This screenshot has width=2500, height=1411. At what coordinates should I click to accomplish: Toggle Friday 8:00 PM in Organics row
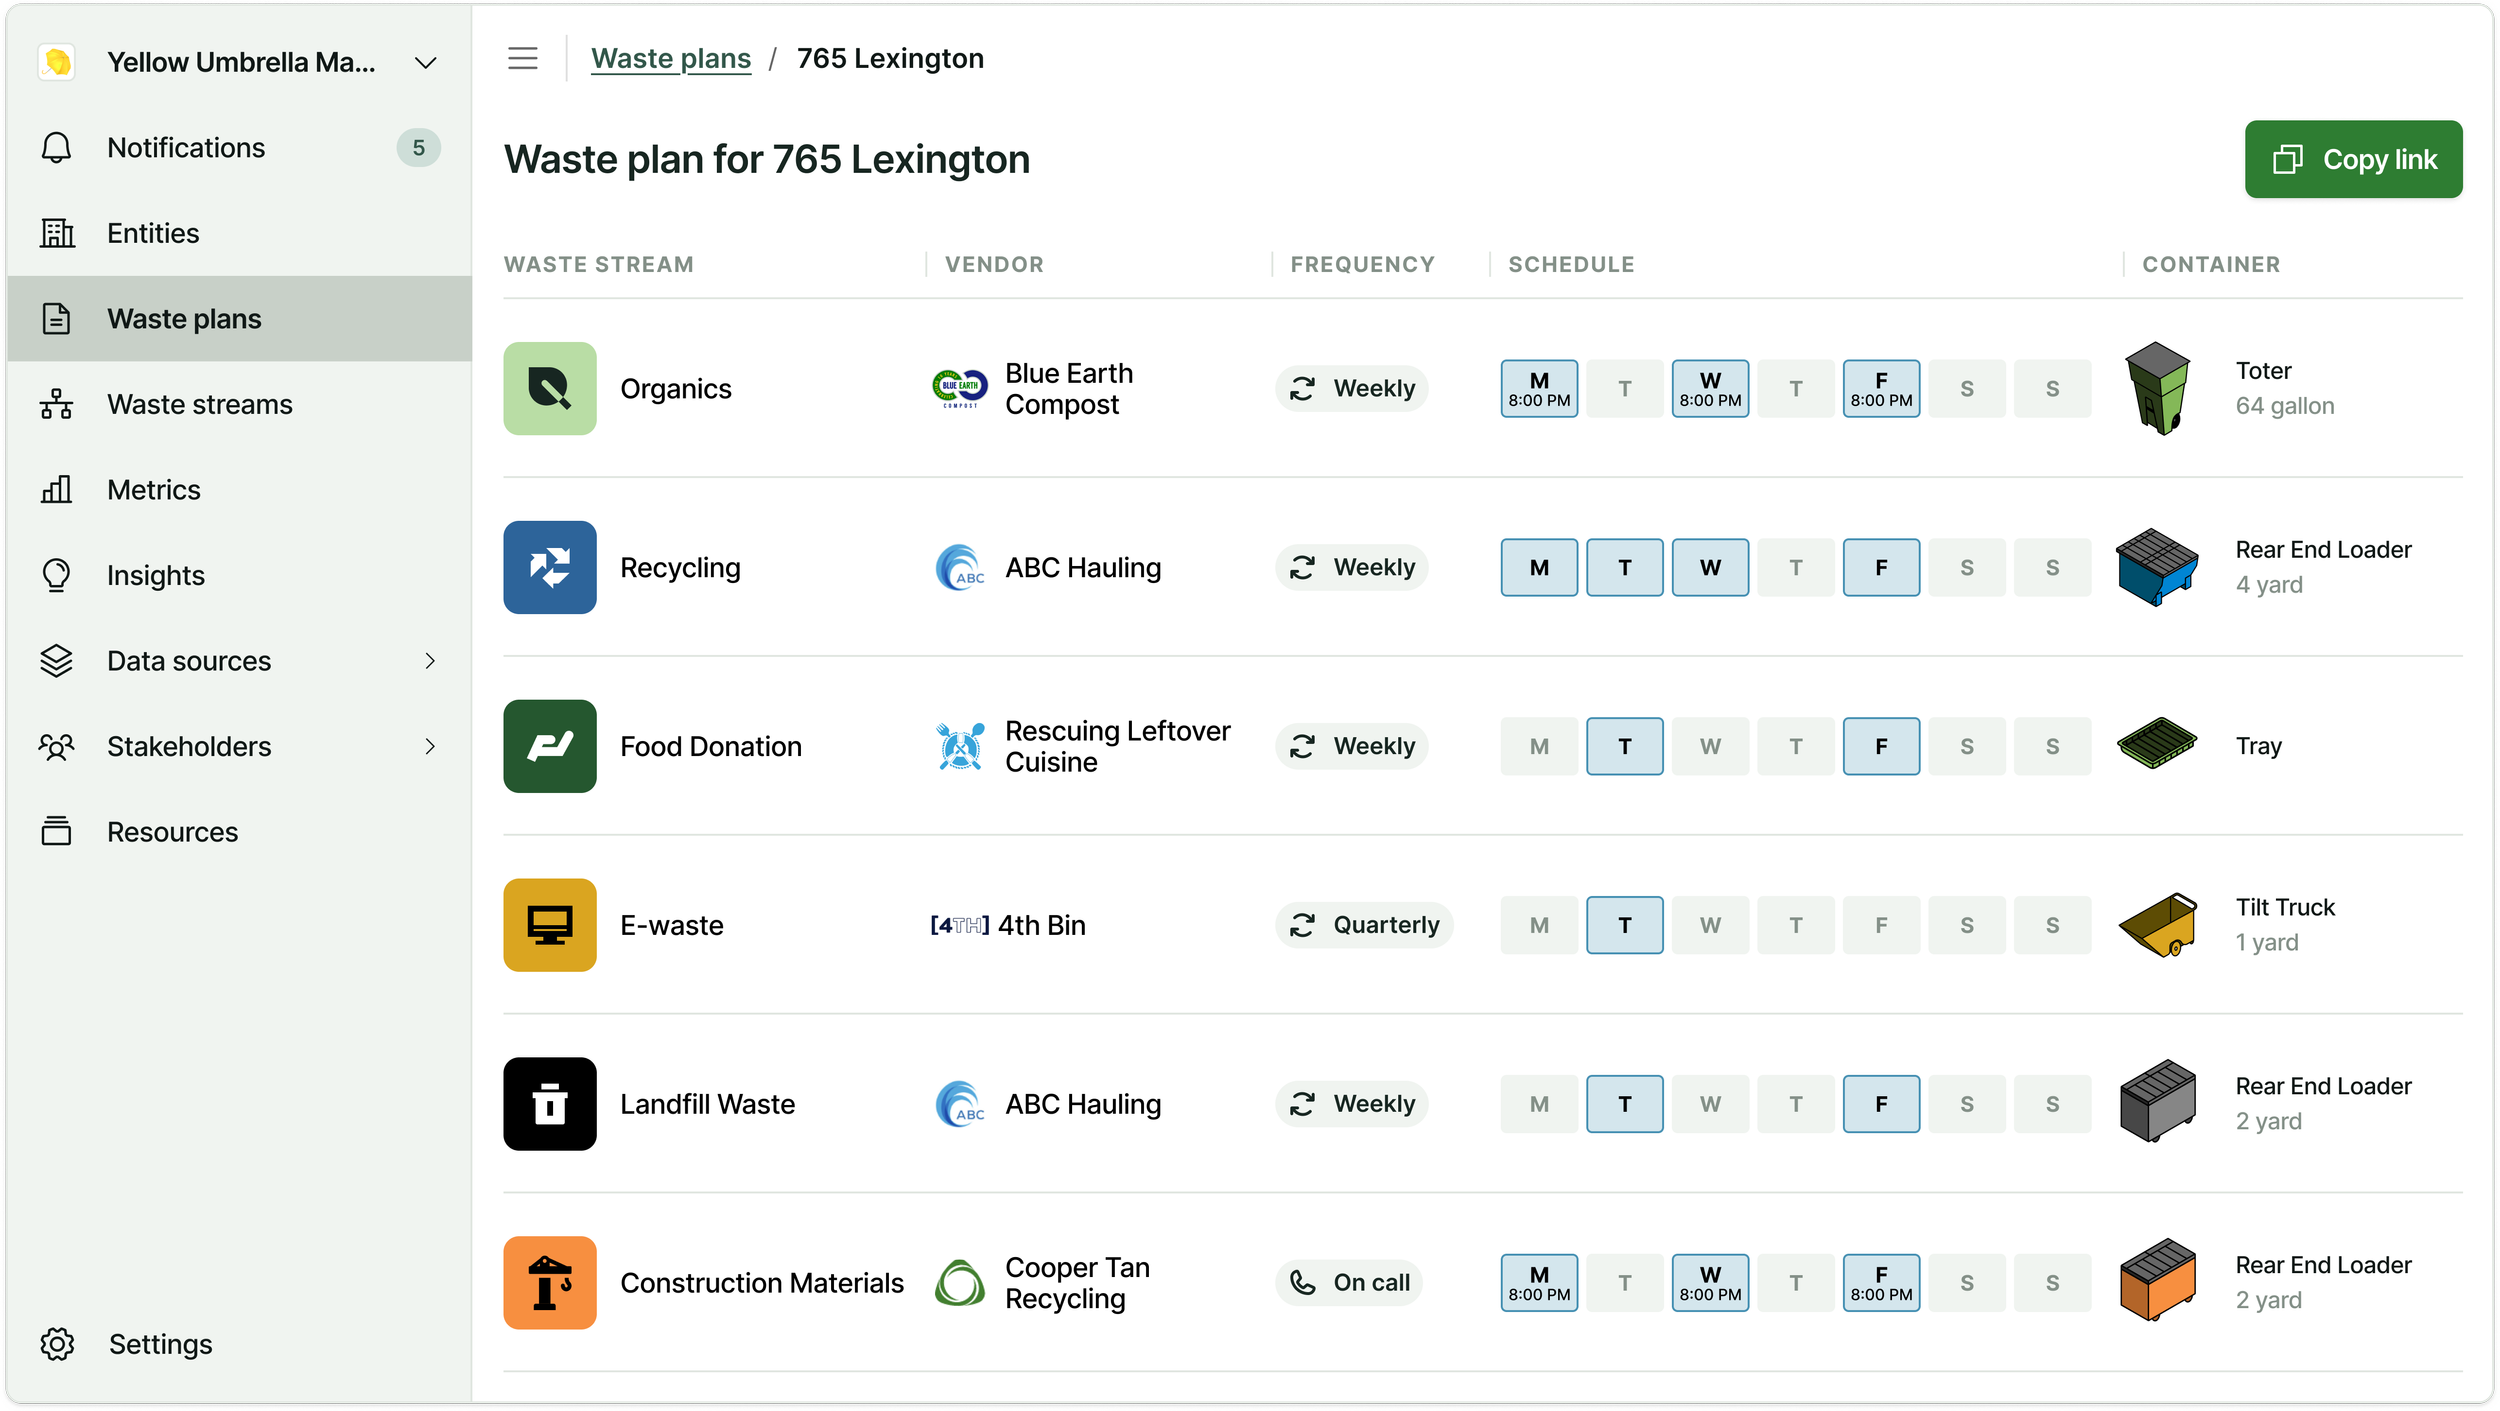pos(1881,389)
